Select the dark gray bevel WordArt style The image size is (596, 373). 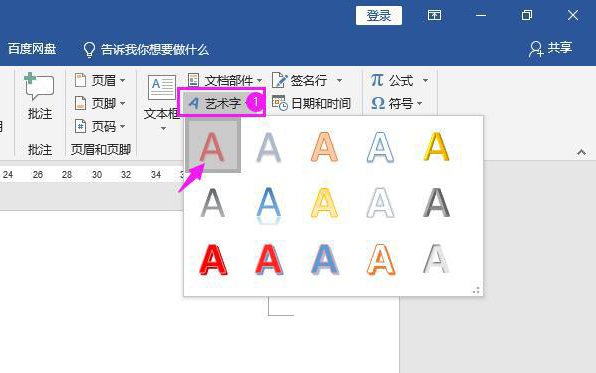[436, 203]
